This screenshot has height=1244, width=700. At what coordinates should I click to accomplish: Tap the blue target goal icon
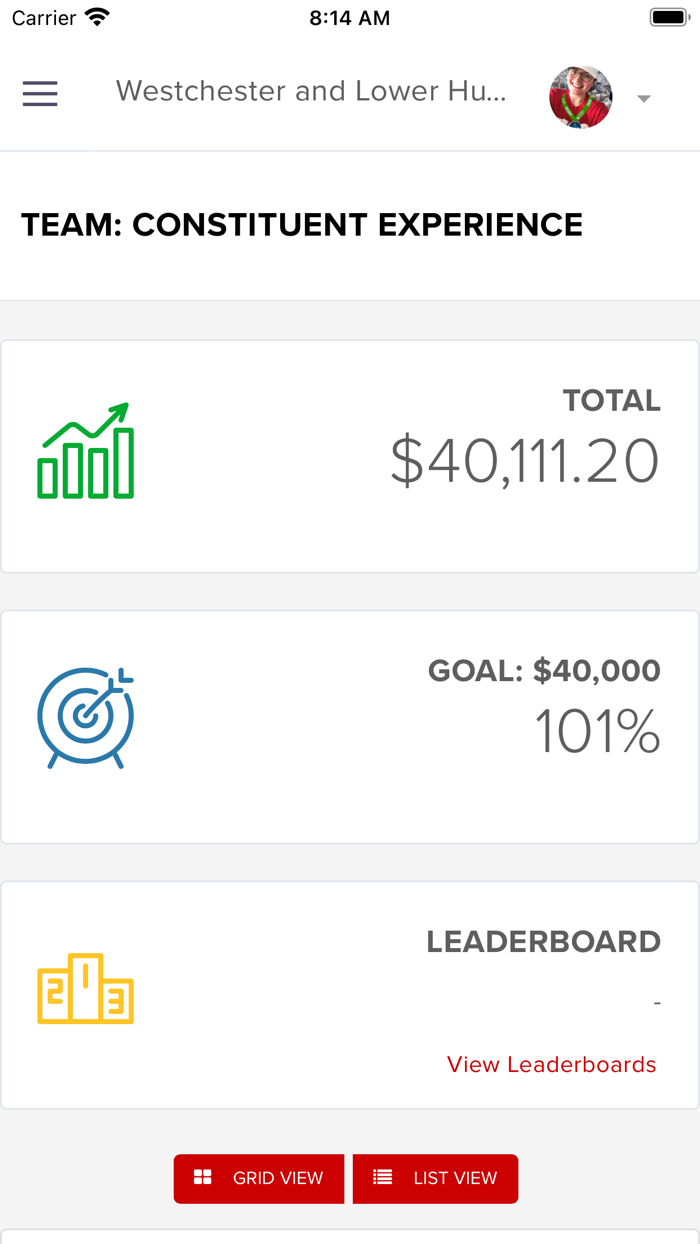pos(86,718)
